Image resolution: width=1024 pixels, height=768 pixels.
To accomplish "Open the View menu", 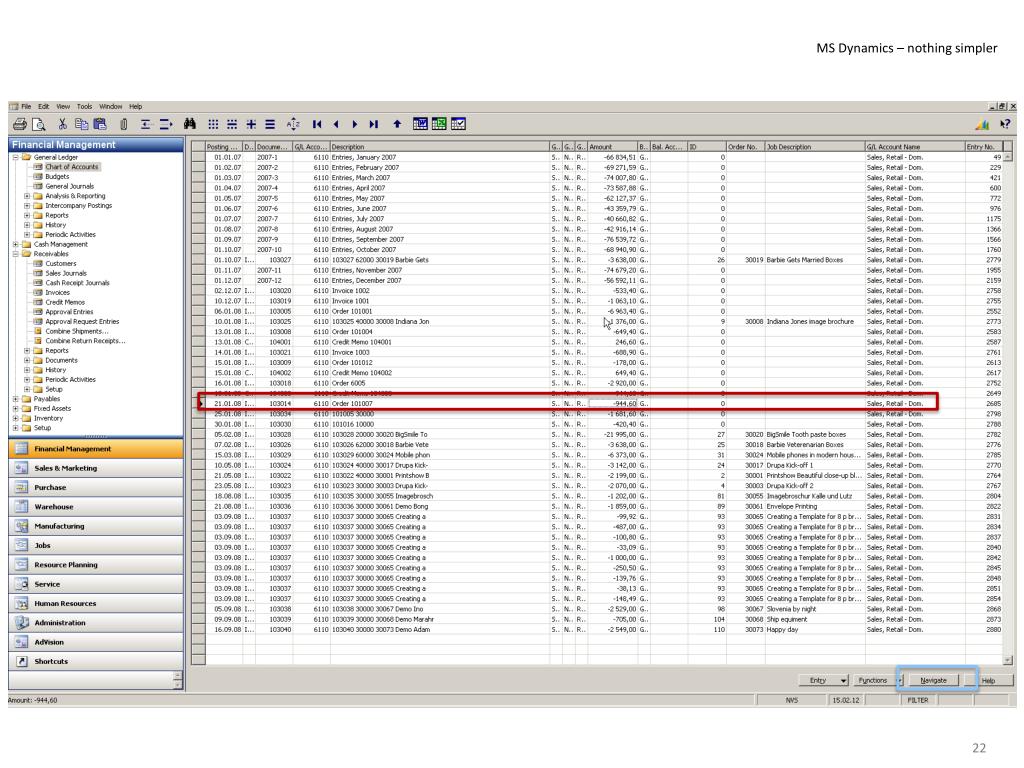I will (63, 106).
